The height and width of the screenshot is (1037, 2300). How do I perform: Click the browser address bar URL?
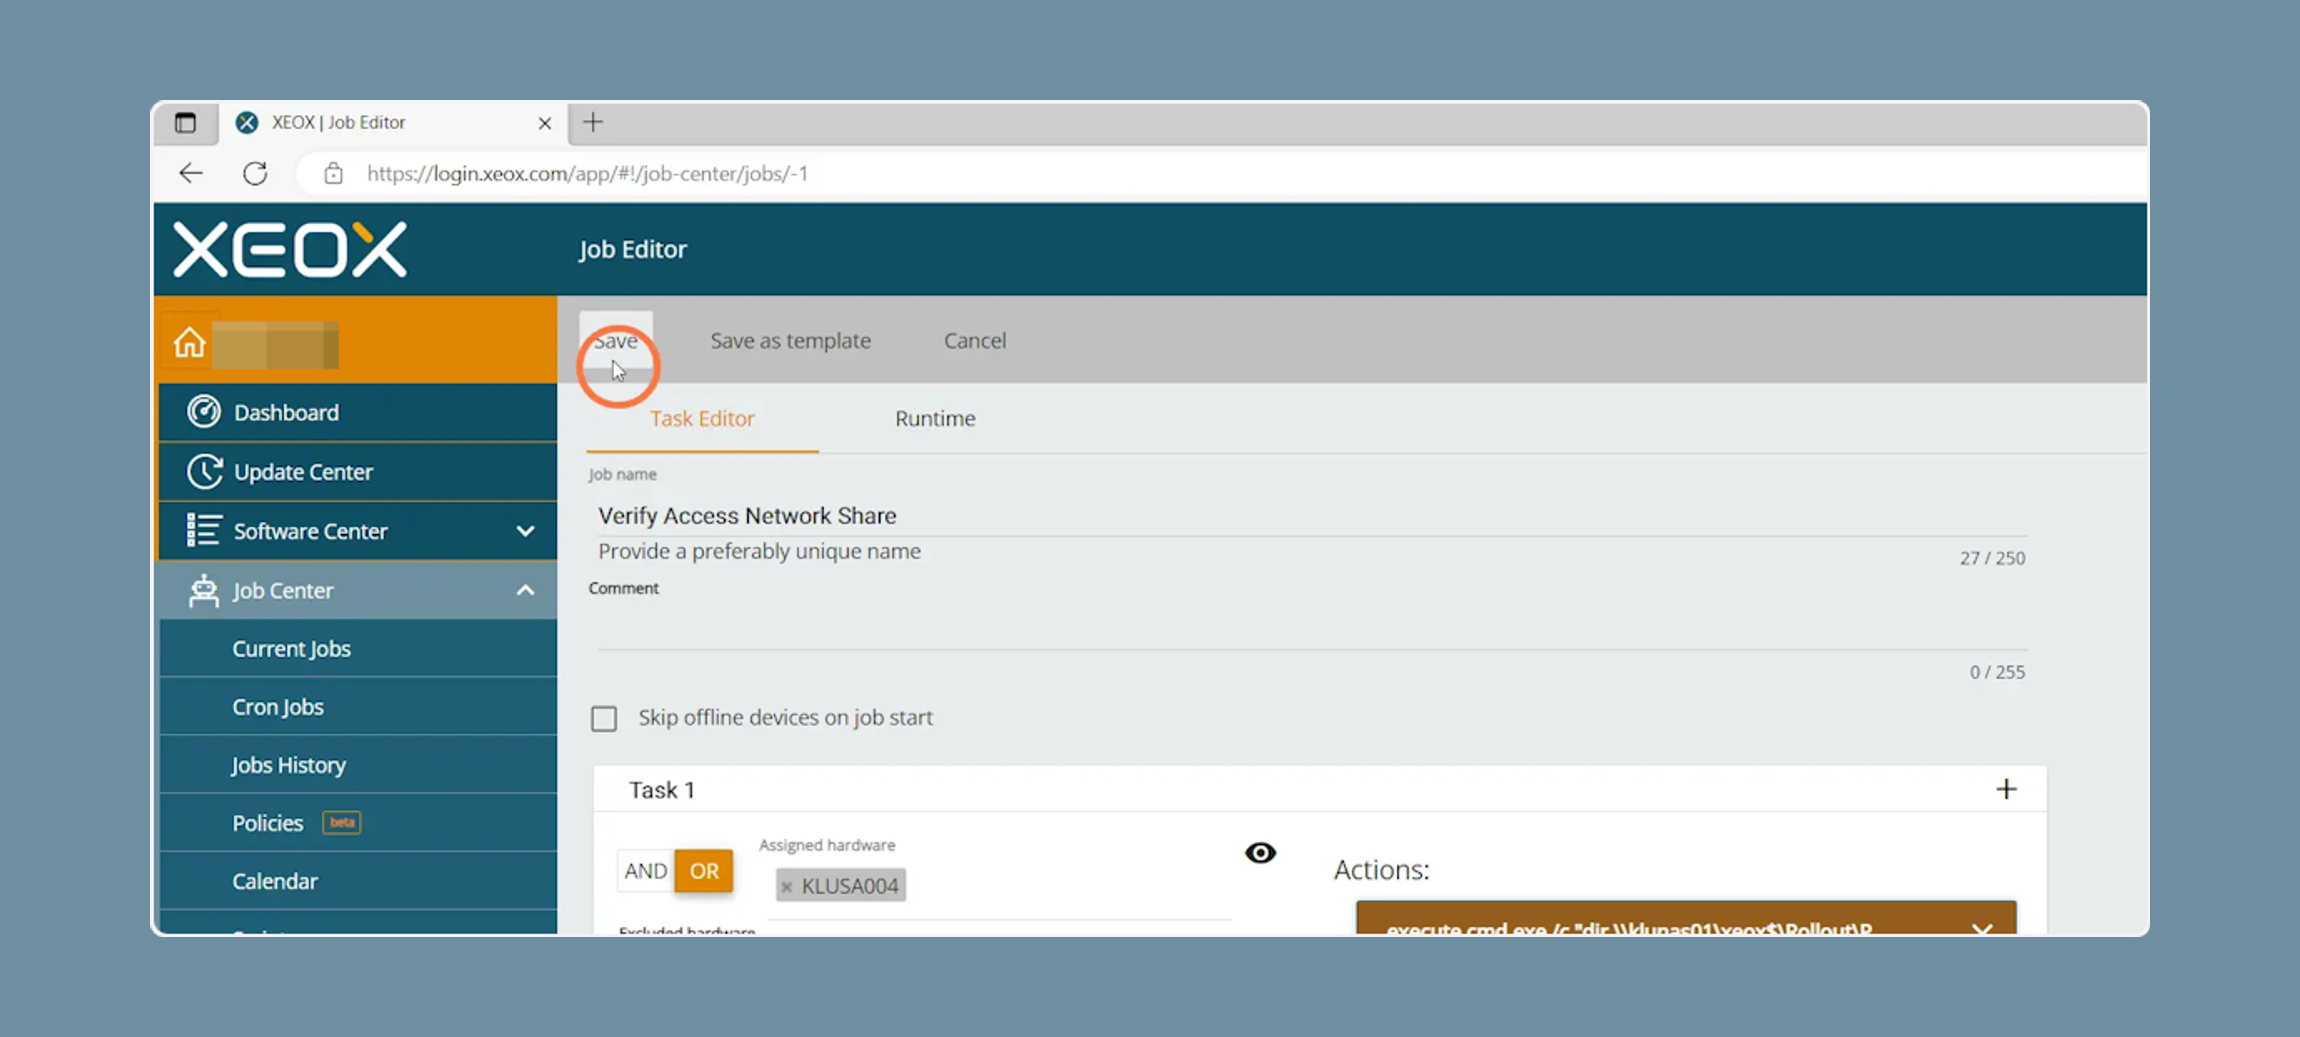(x=587, y=174)
